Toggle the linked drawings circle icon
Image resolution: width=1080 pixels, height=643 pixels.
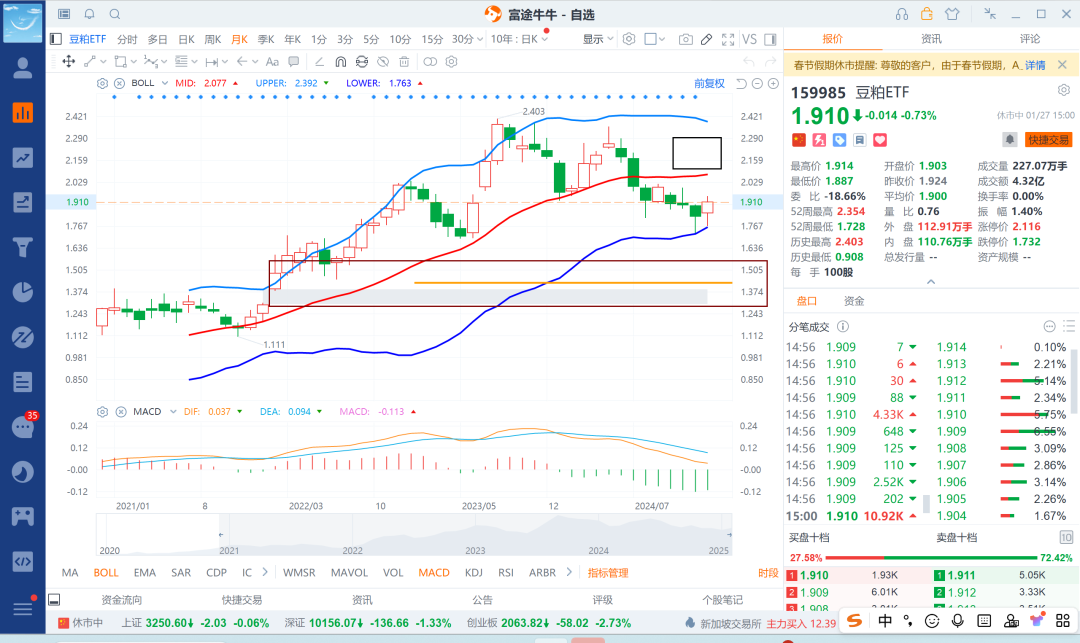click(x=430, y=62)
